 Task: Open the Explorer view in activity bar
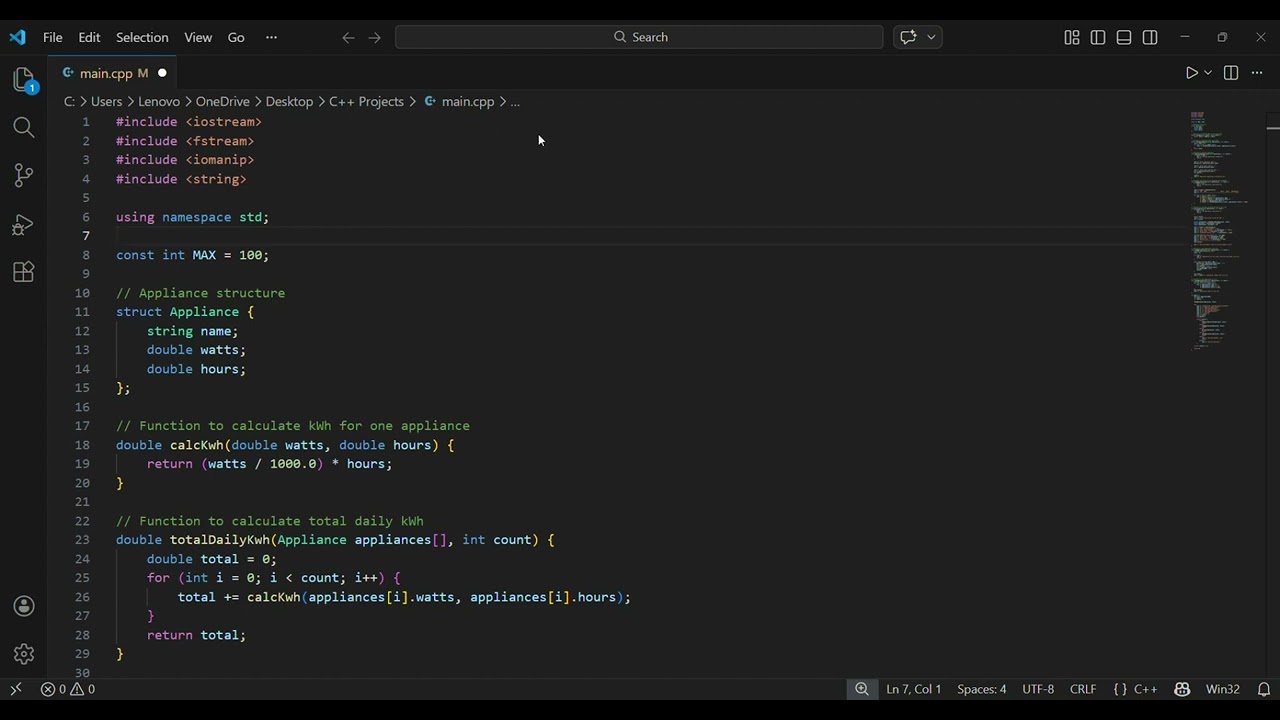24,80
